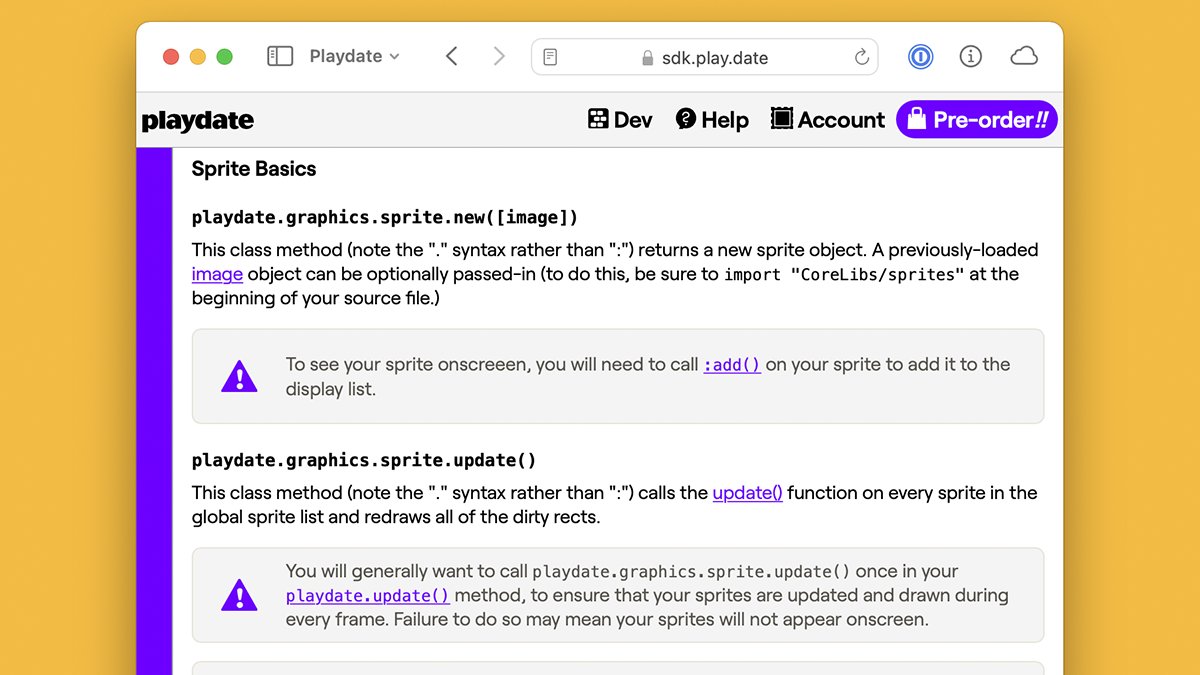This screenshot has height=675, width=1200.
Task: Go forward to the next page
Action: point(498,57)
